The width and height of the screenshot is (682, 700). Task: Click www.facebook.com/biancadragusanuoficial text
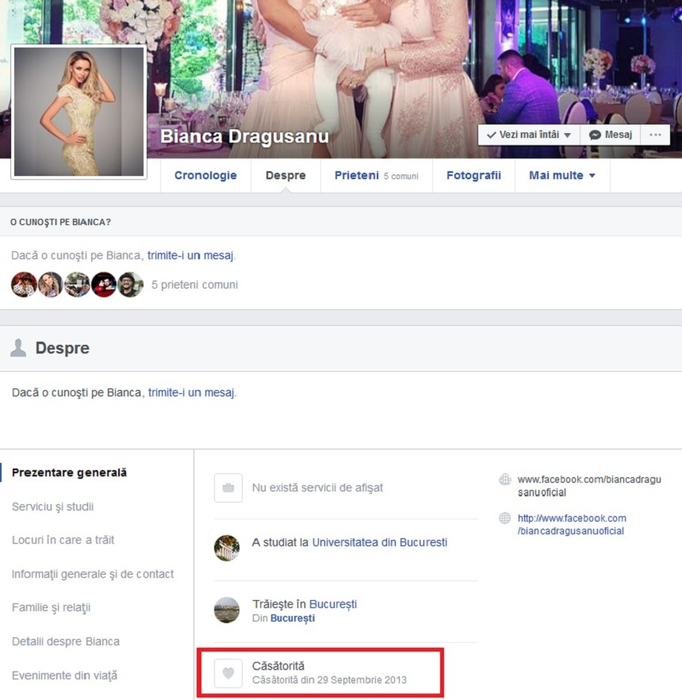589,486
